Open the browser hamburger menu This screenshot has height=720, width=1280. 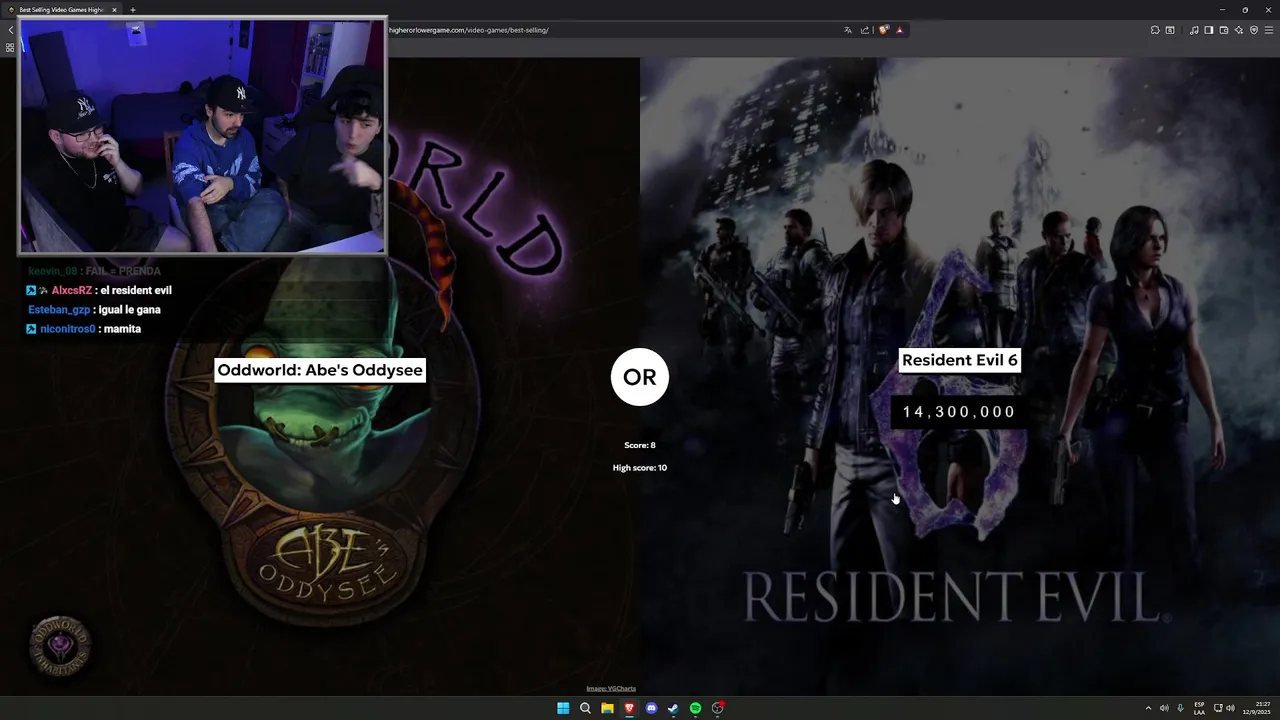(x=1269, y=30)
